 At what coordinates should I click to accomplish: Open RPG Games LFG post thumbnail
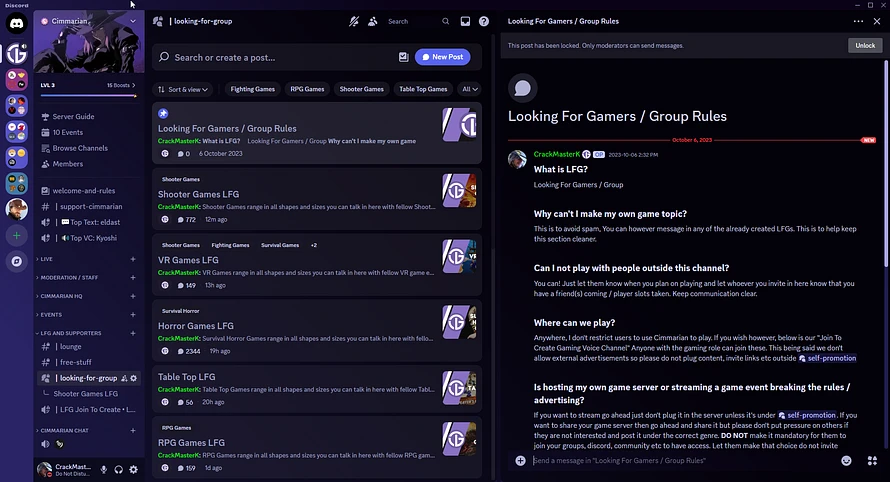[459, 439]
